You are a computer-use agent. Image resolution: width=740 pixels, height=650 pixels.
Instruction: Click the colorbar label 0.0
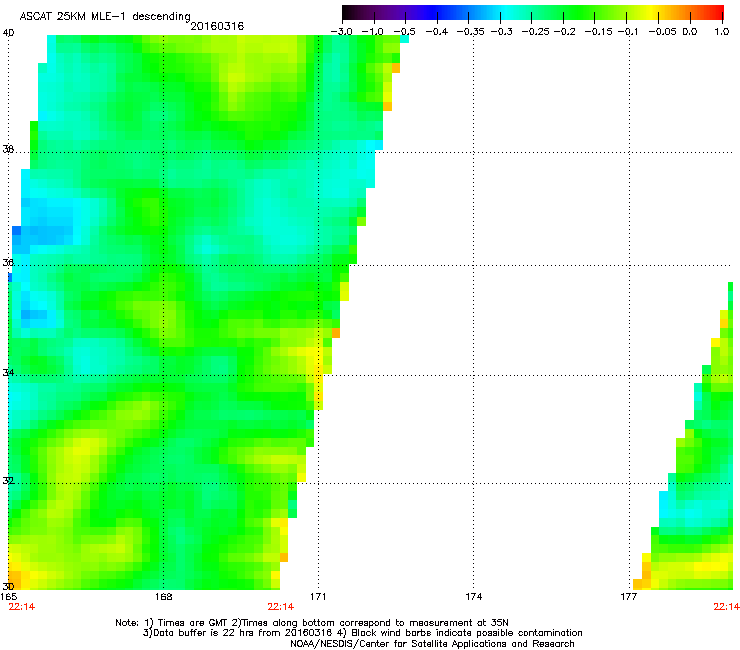pyautogui.click(x=690, y=32)
